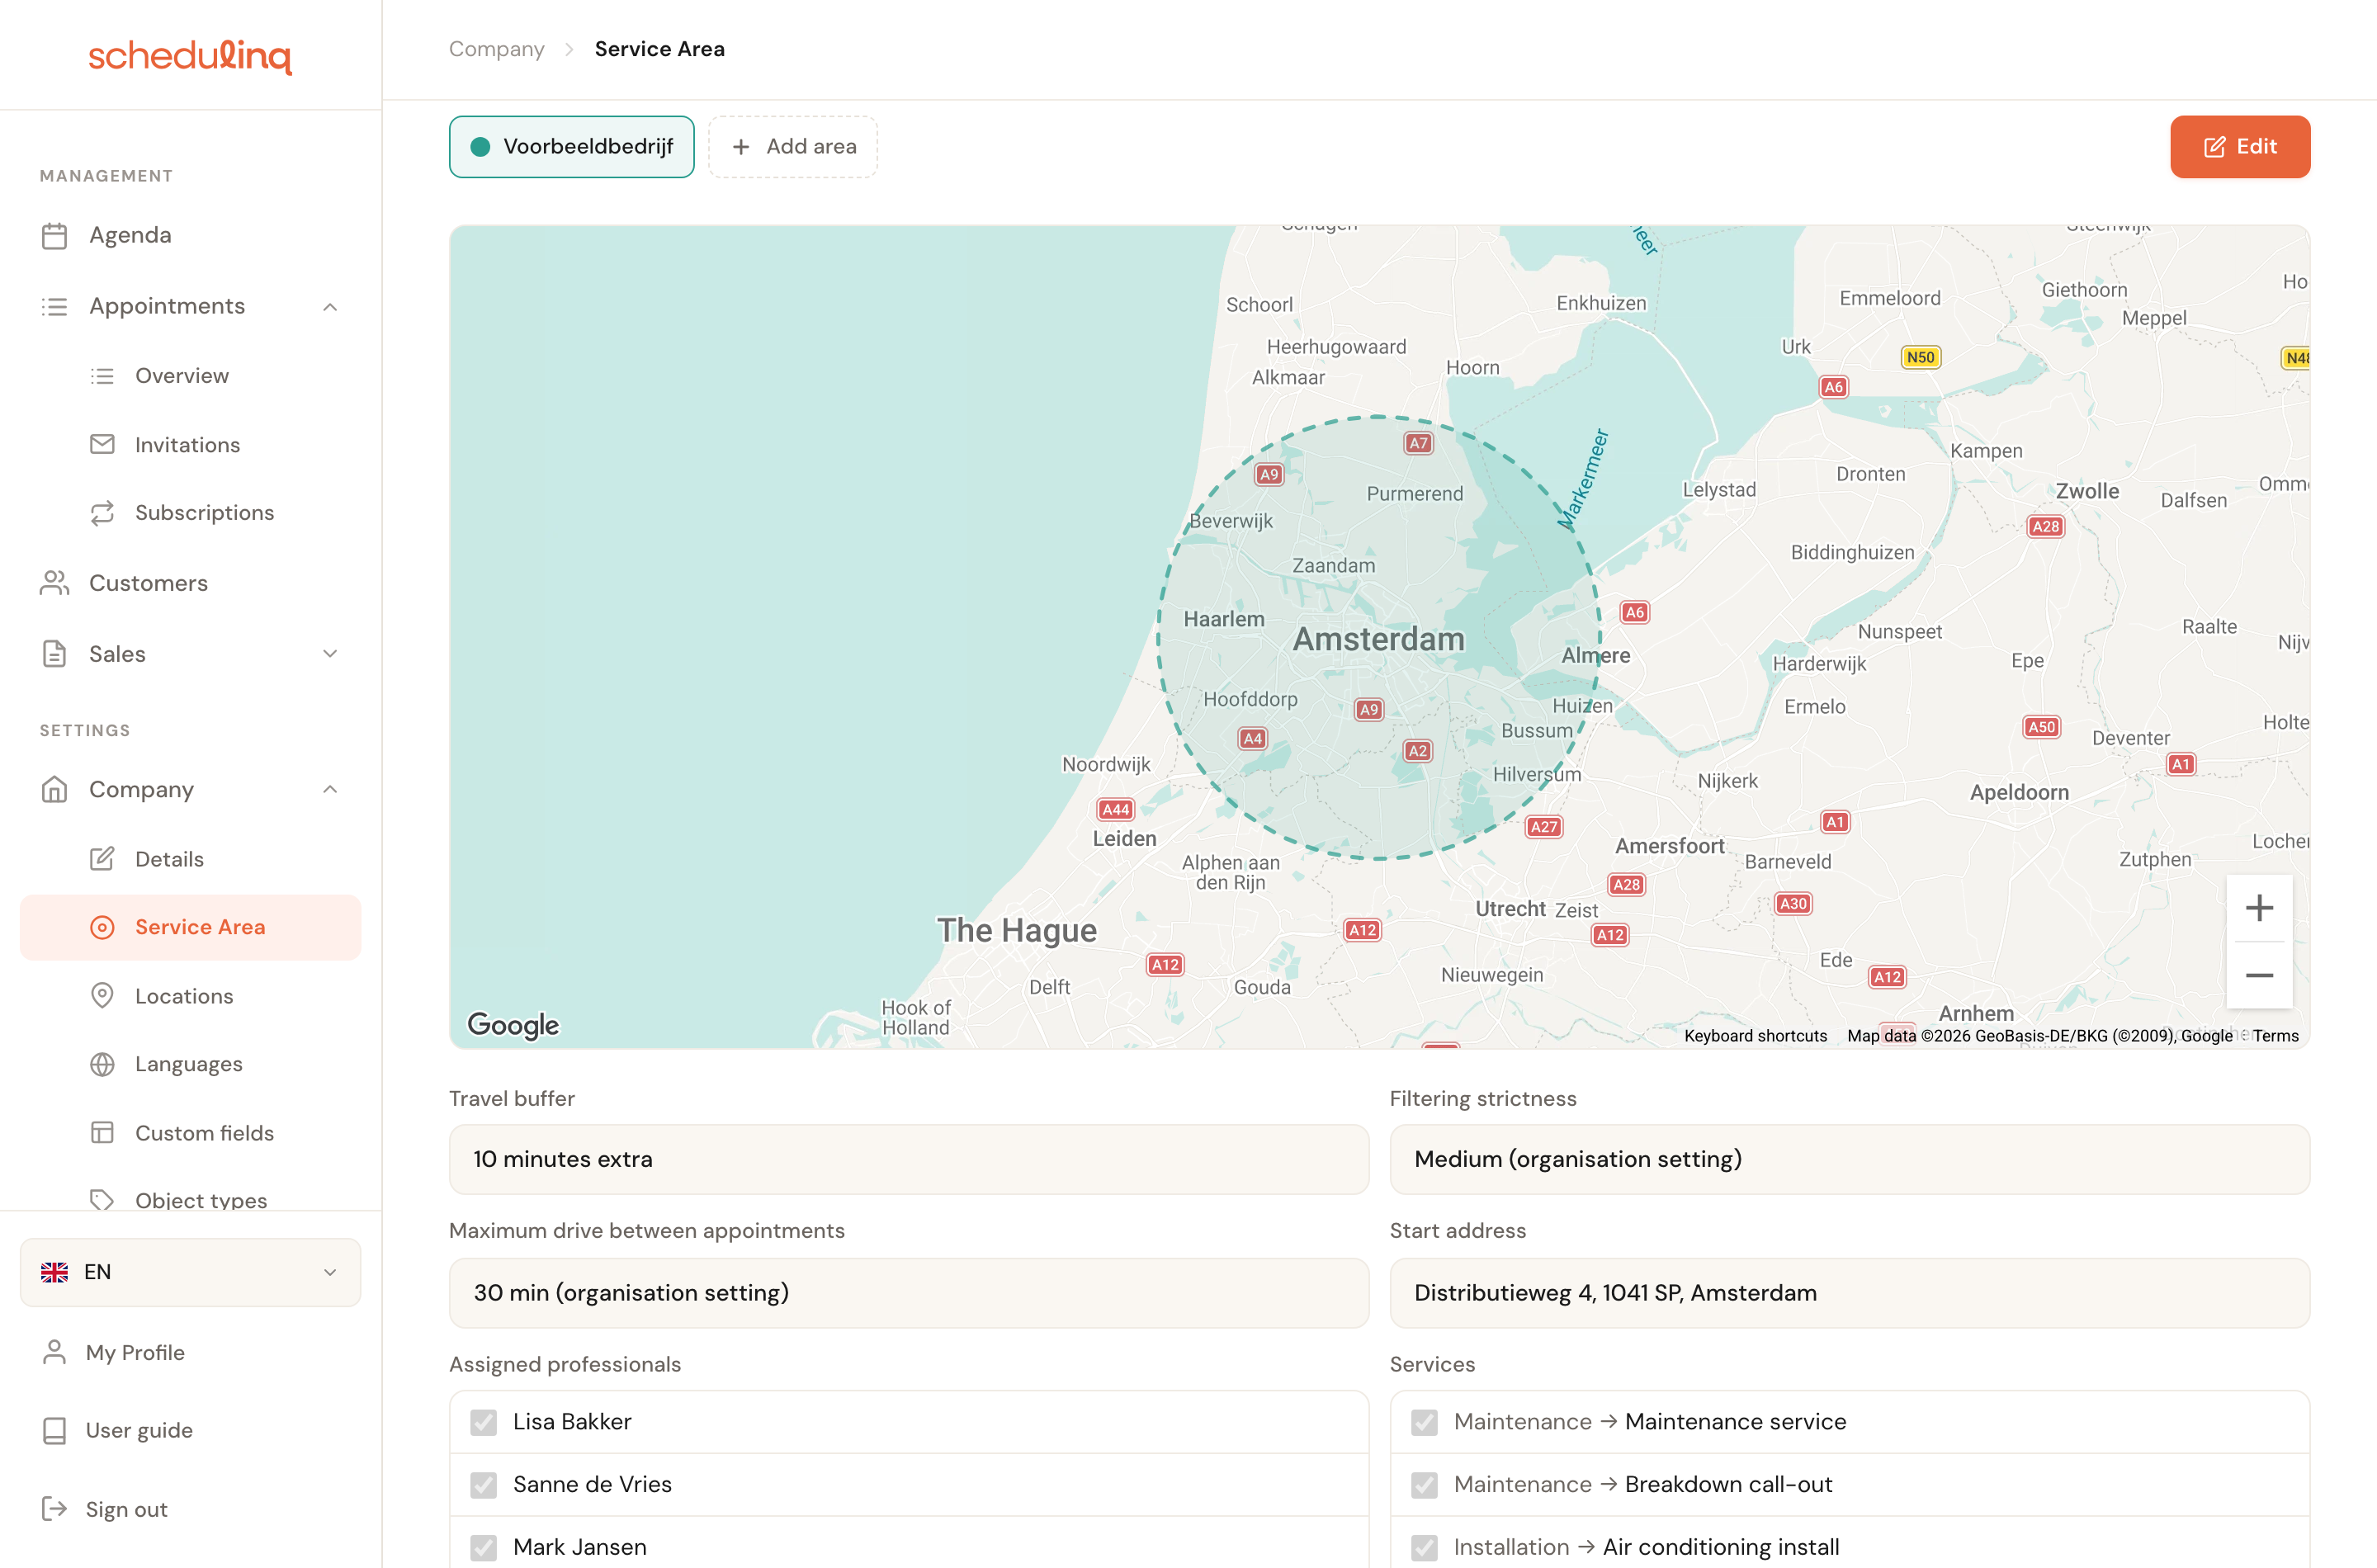
Task: Open the Google logo on the map
Action: click(x=513, y=1025)
